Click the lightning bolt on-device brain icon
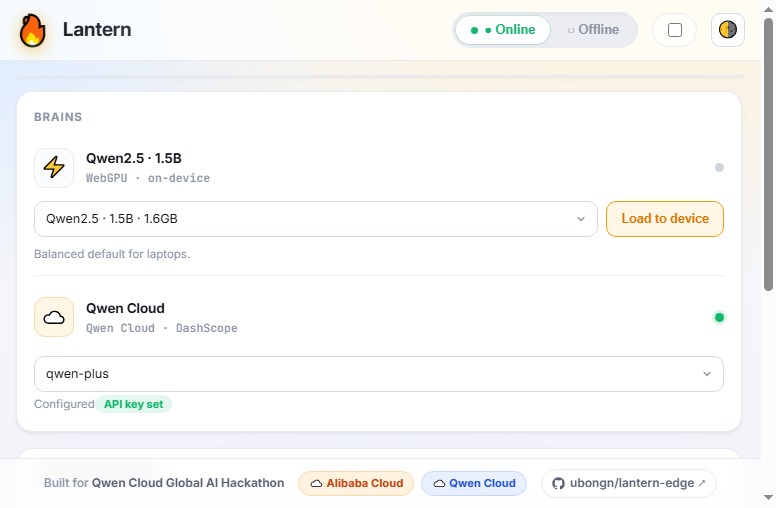This screenshot has height=508, width=776. 54,168
